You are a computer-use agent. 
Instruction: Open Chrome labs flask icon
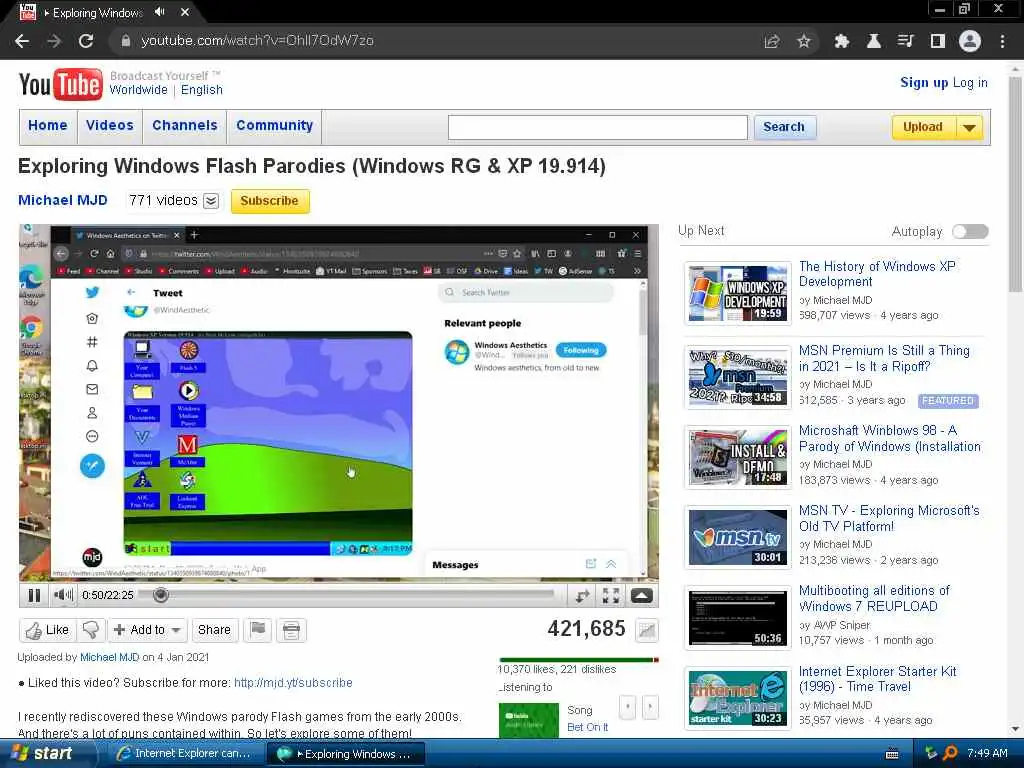click(x=873, y=41)
